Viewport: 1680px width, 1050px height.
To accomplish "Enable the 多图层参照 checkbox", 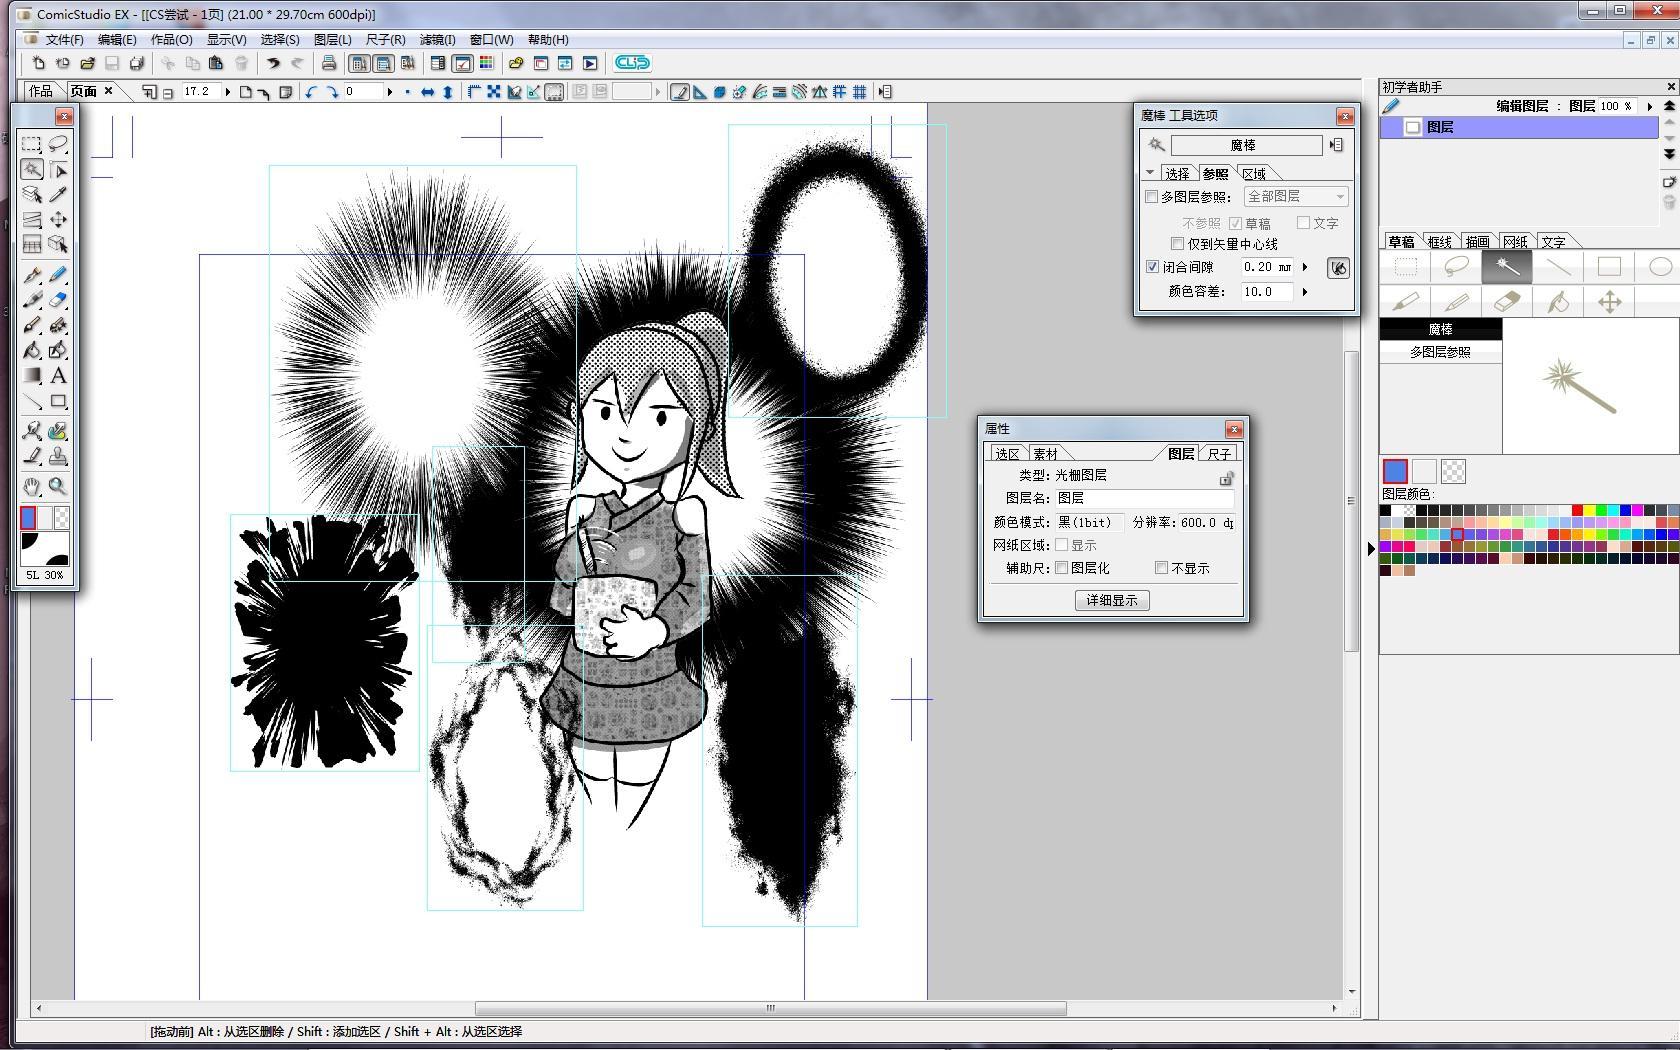I will (x=1152, y=197).
